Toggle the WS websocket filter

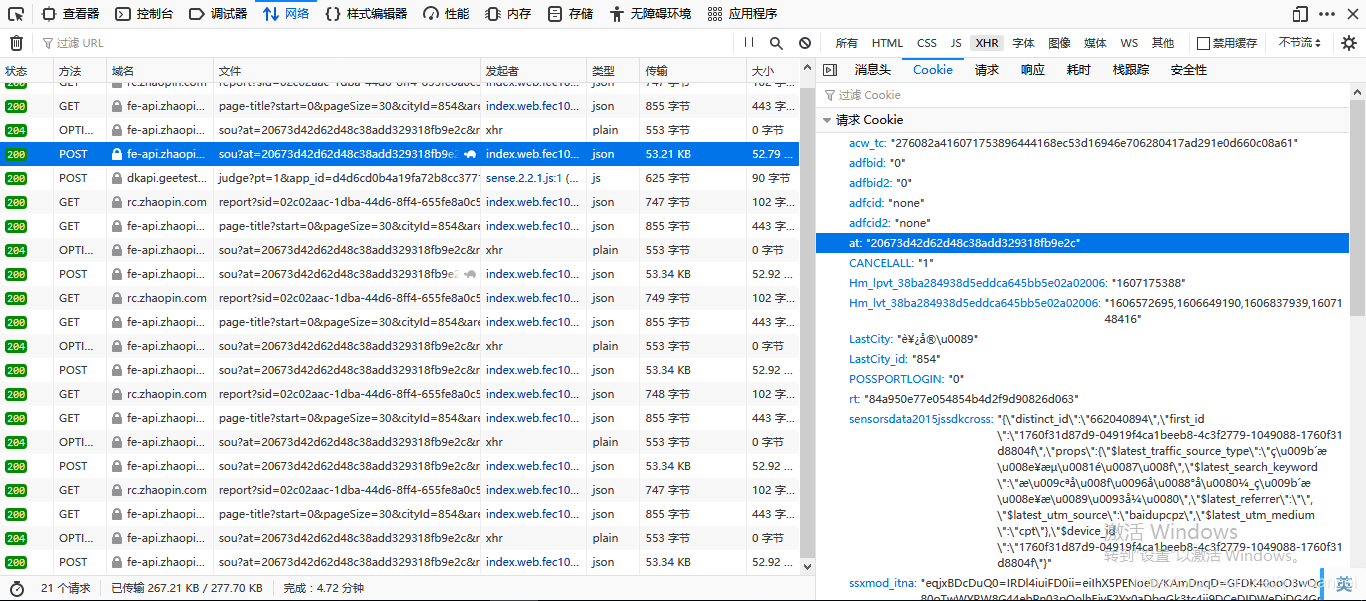point(1129,43)
